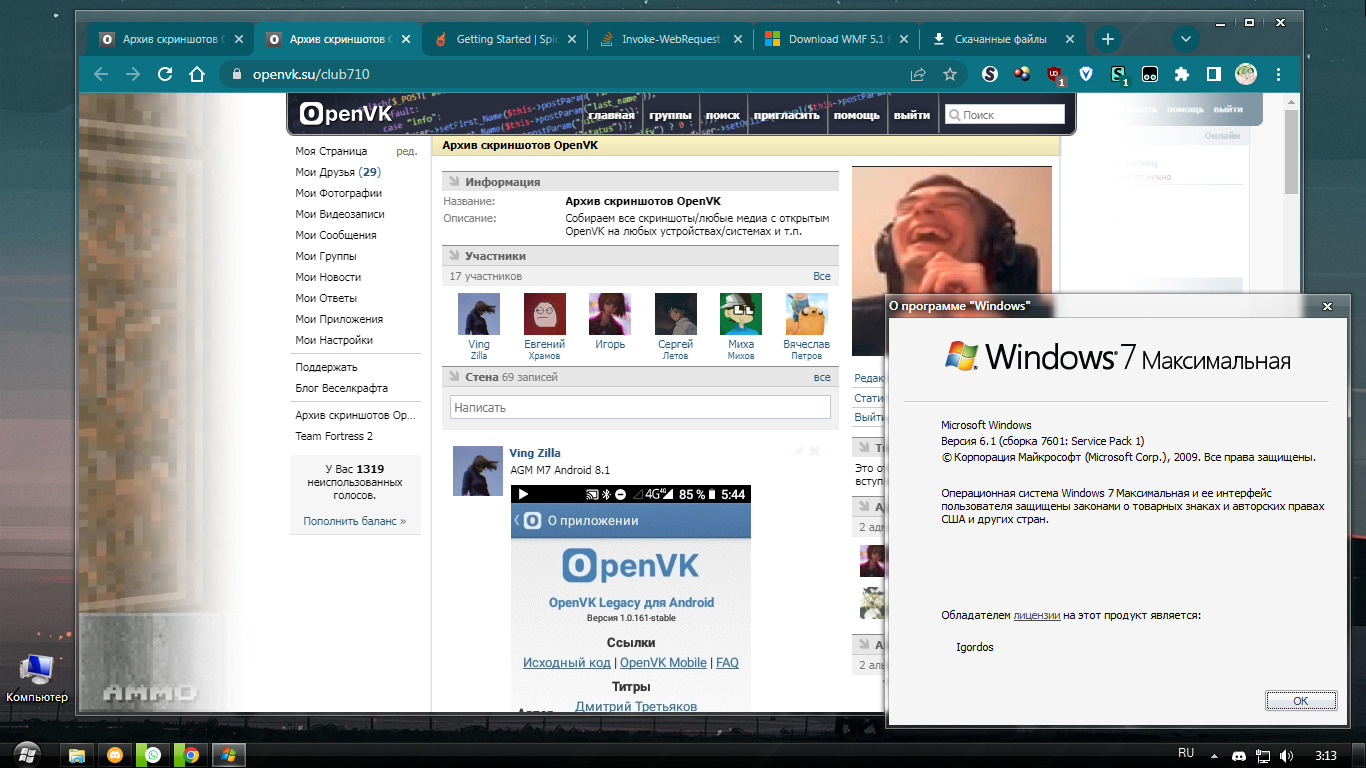This screenshot has height=768, width=1366.
Task: Open the Windows Start menu orb
Action: (26, 755)
